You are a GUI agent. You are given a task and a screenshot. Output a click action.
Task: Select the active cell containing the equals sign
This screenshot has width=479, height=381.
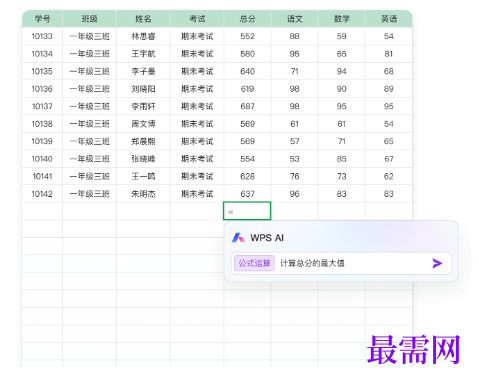247,211
